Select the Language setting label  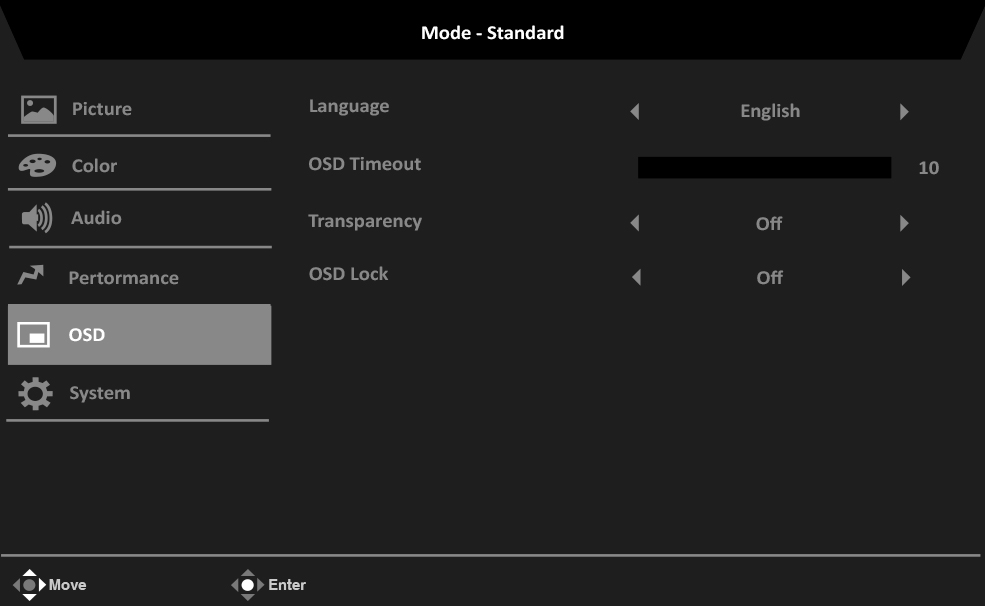tap(349, 106)
